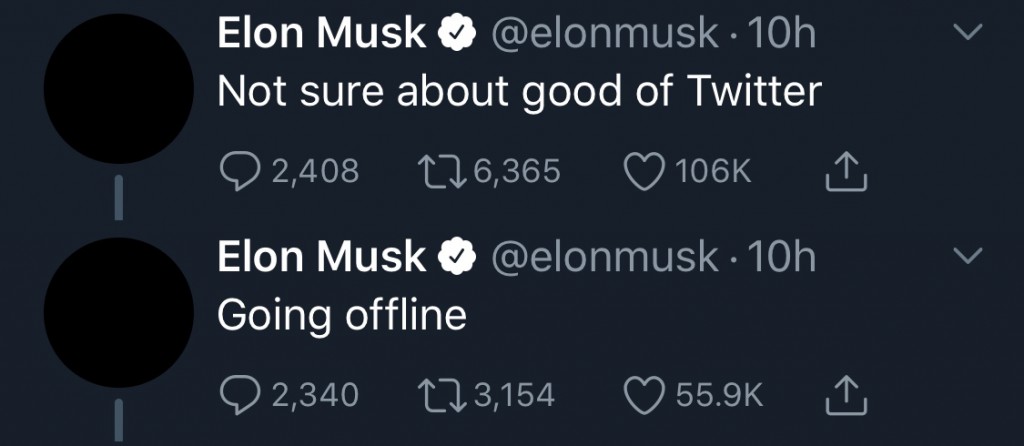1024x446 pixels.
Task: Open @elonmusk handle in 'Going offline' tweet
Action: [x=605, y=258]
